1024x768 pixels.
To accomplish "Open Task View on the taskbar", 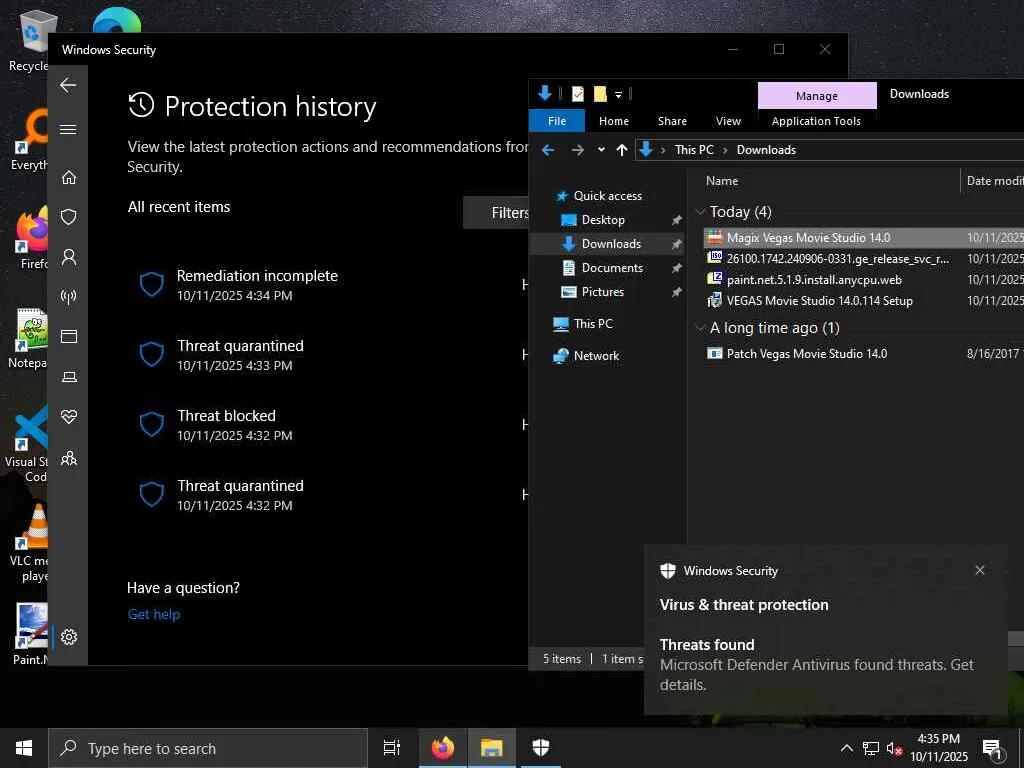I will coord(391,748).
